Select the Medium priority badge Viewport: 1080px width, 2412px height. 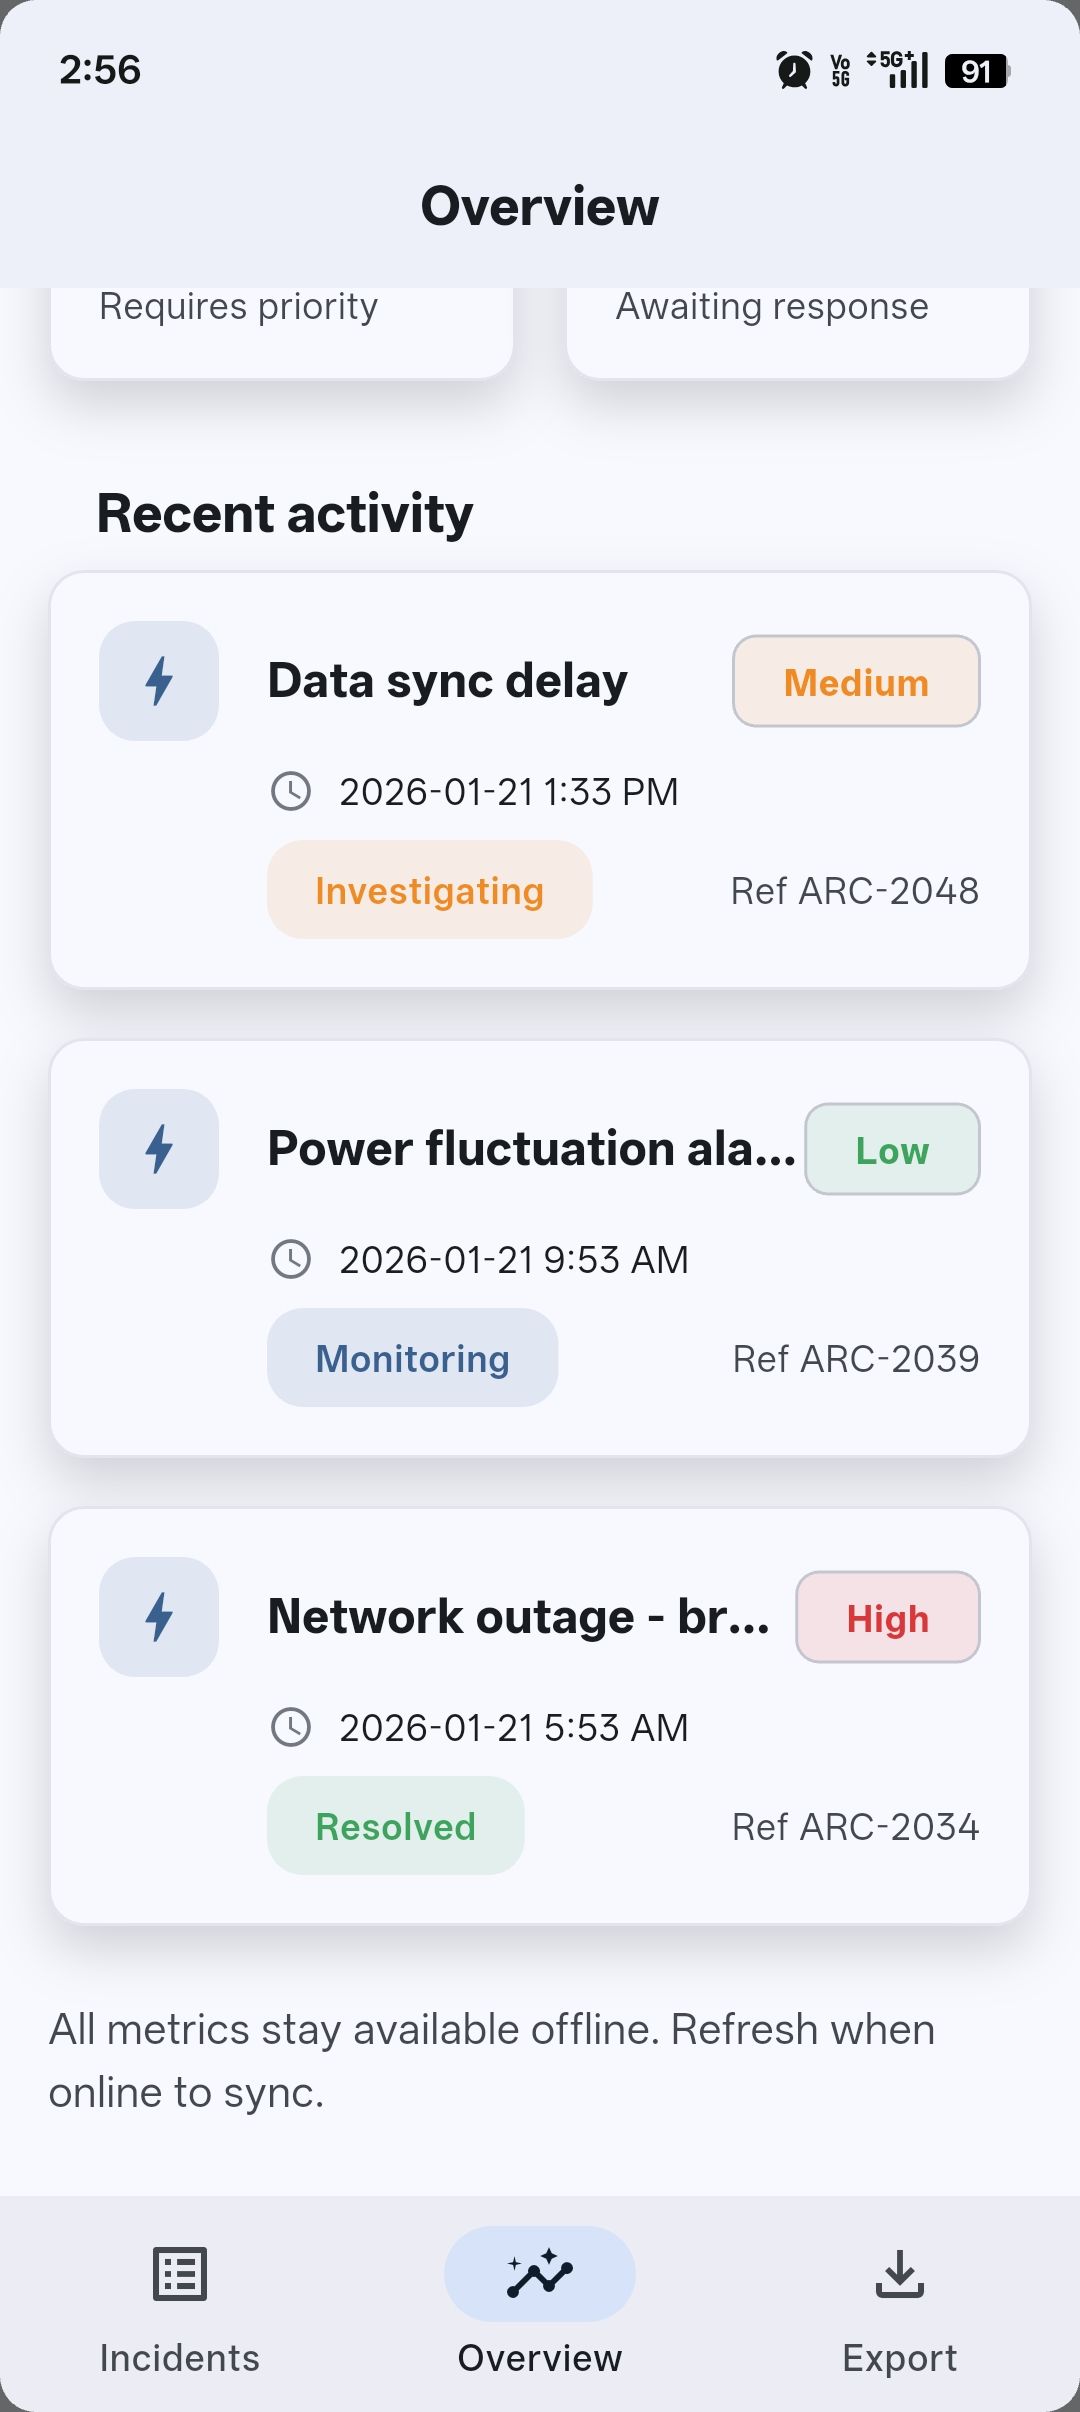coord(856,682)
